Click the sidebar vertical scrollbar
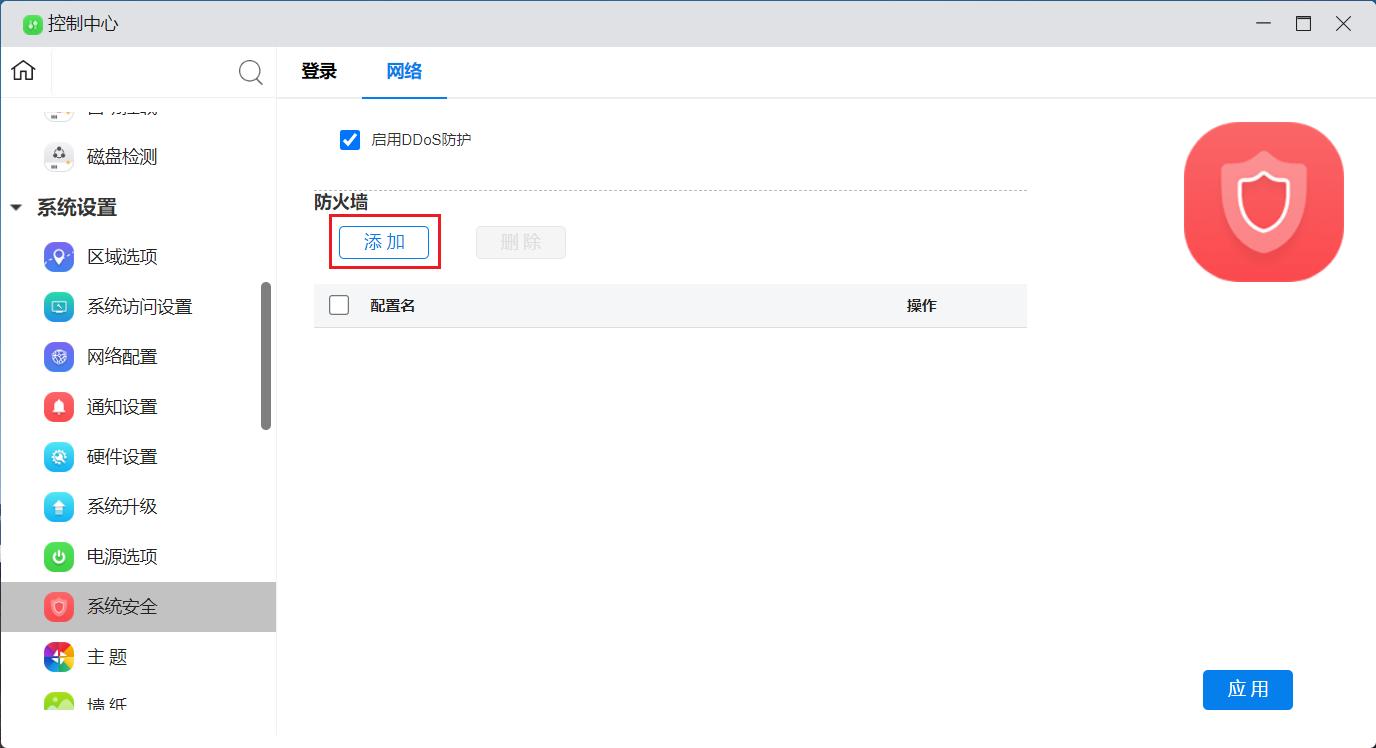 pyautogui.click(x=266, y=355)
